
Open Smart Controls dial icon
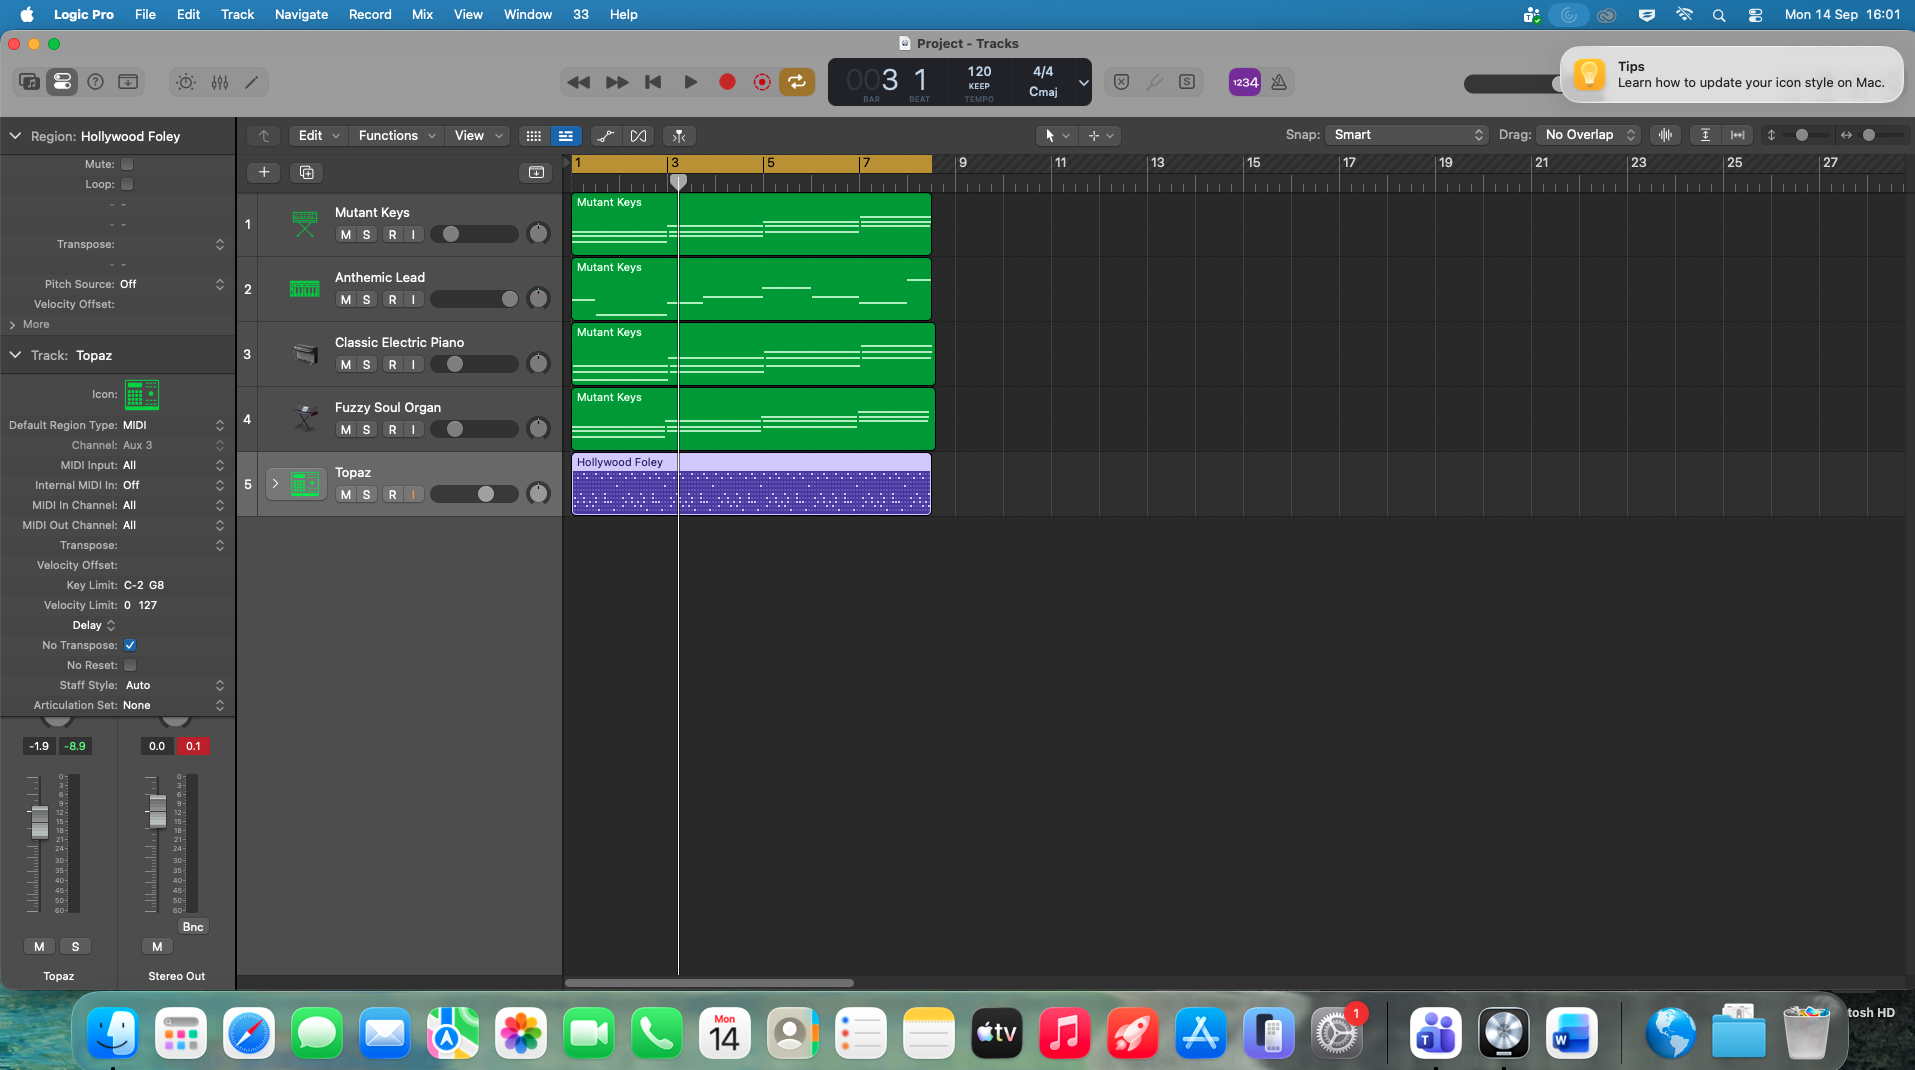click(186, 82)
